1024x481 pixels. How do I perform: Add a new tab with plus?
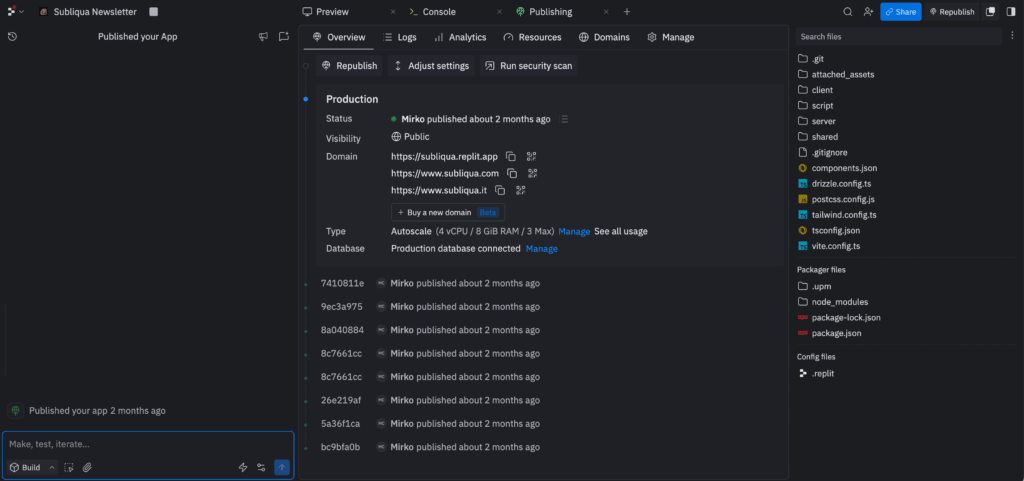[x=627, y=12]
